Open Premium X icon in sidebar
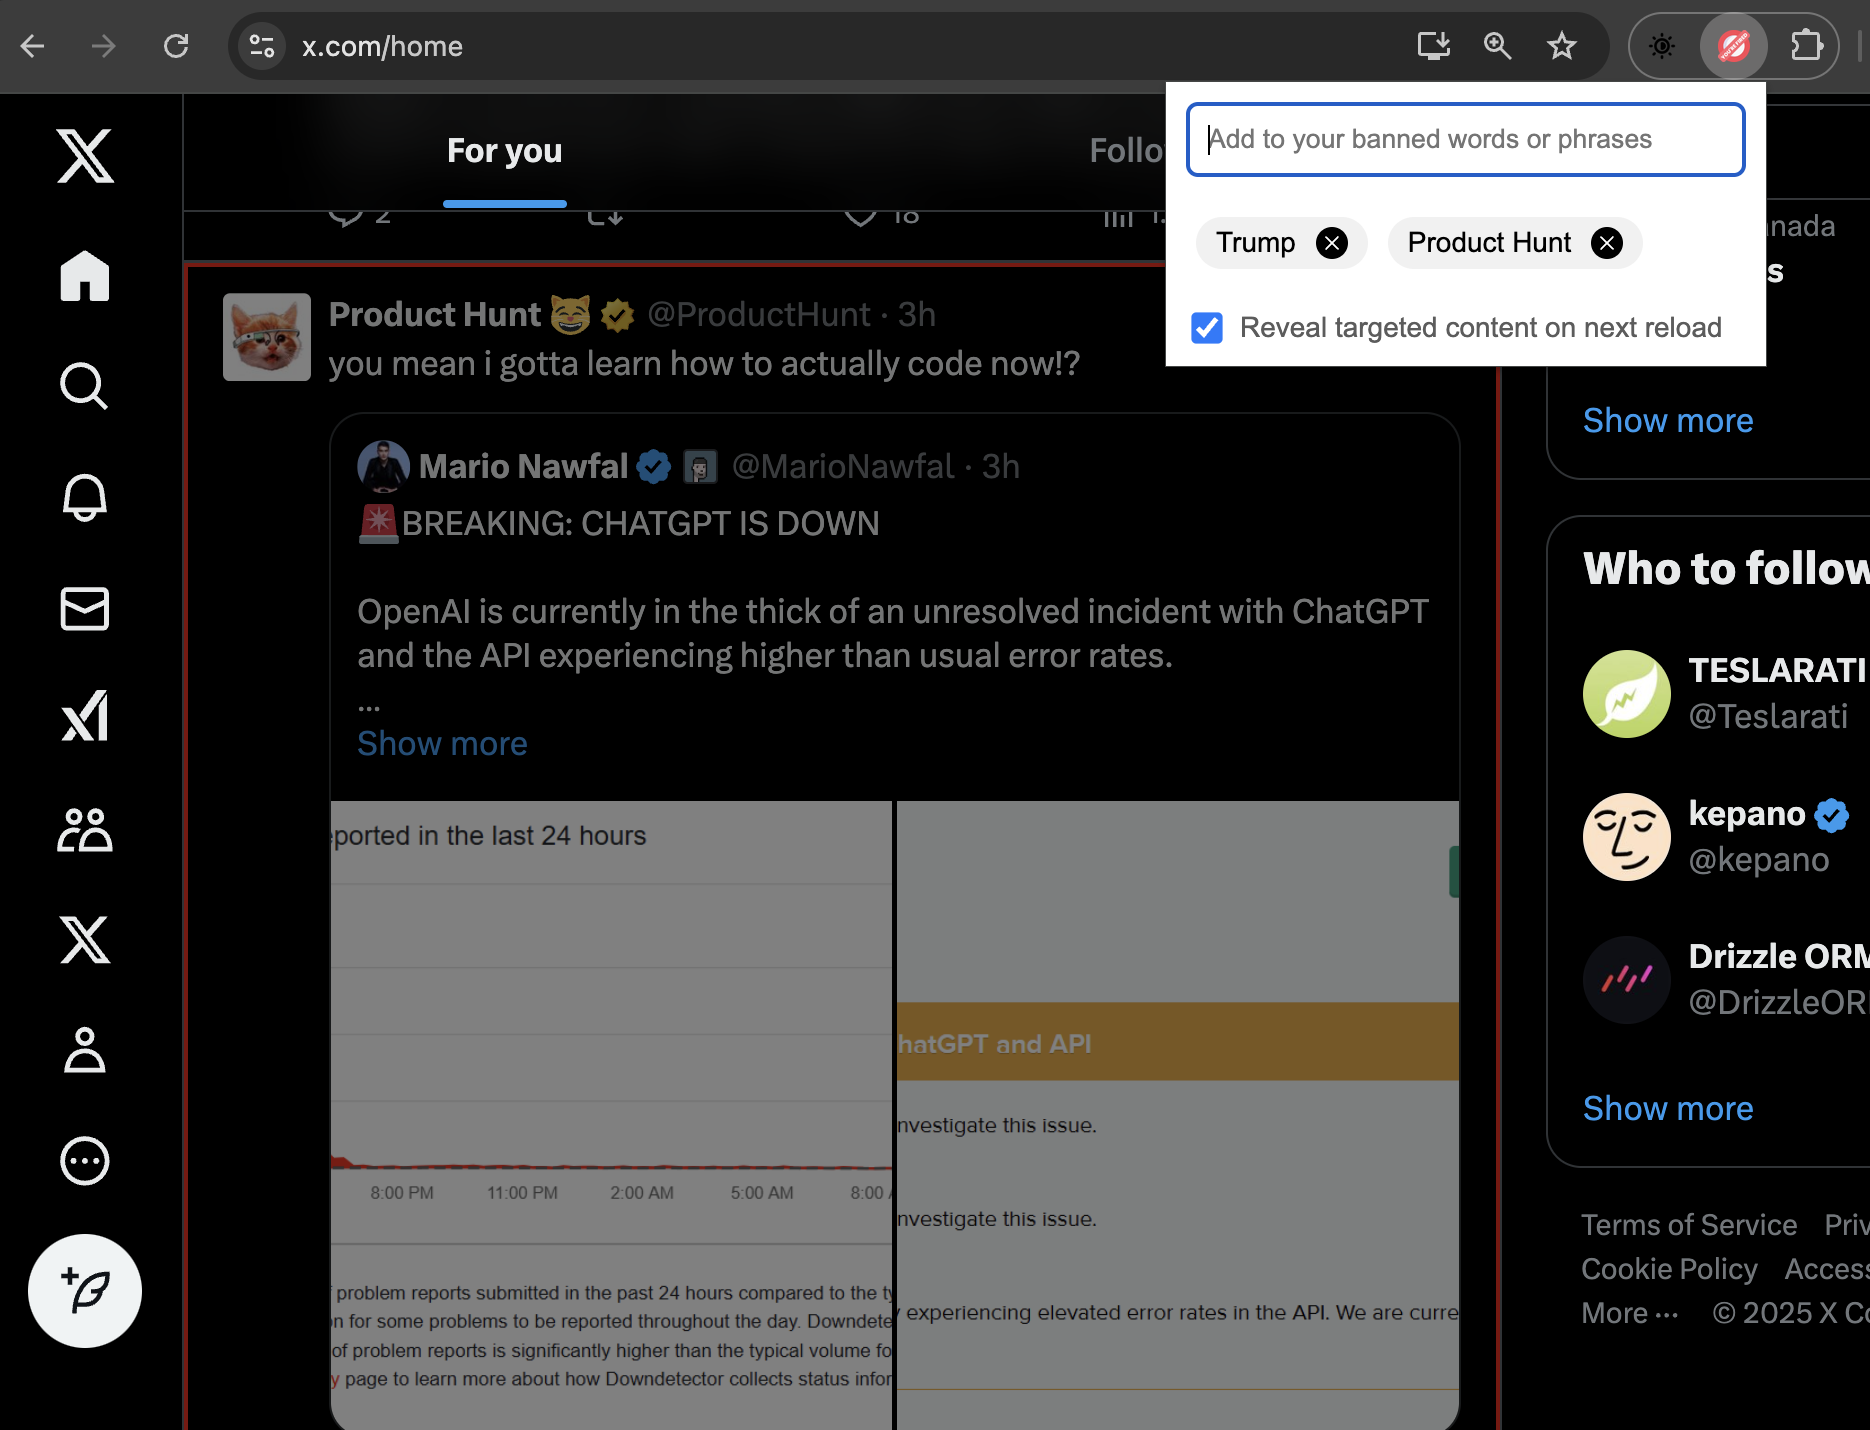Viewport: 1870px width, 1430px height. [x=85, y=939]
